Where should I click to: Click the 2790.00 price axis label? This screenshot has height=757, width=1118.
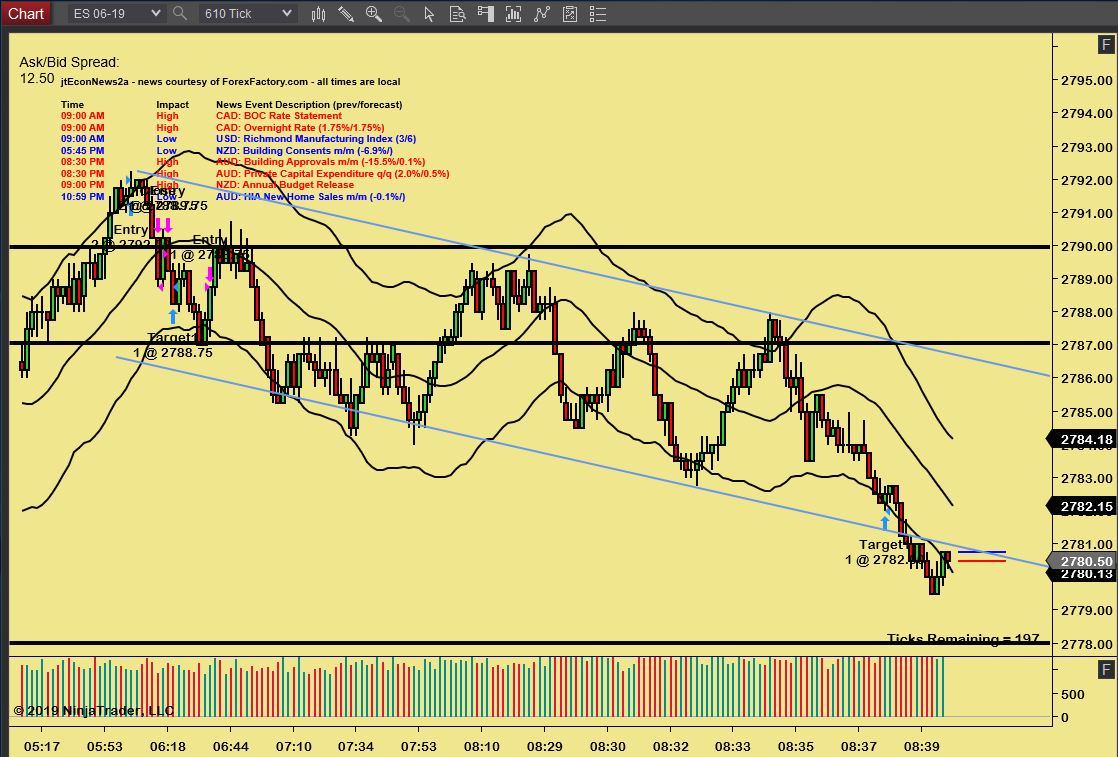coord(1086,247)
